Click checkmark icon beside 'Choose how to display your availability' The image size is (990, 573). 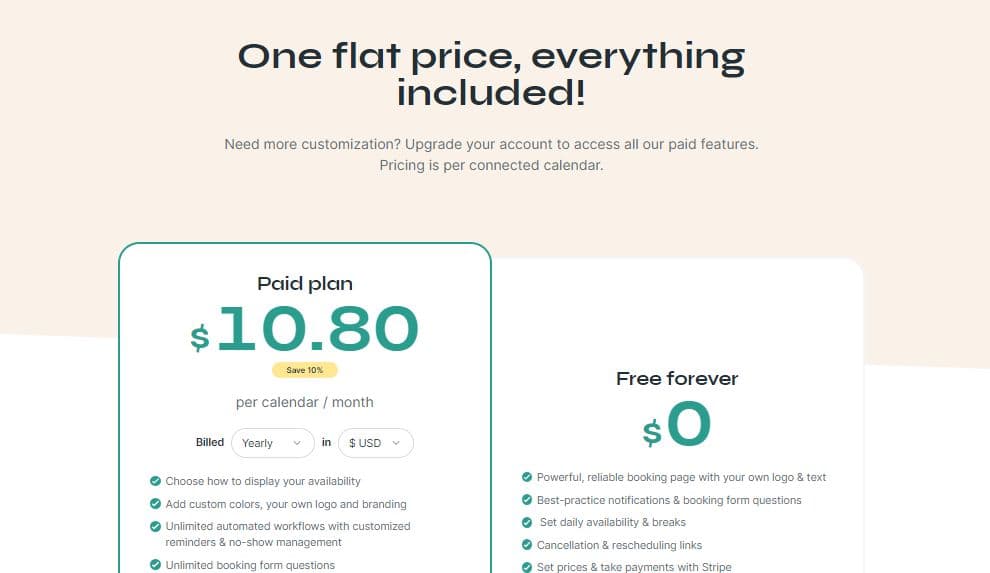tap(155, 481)
